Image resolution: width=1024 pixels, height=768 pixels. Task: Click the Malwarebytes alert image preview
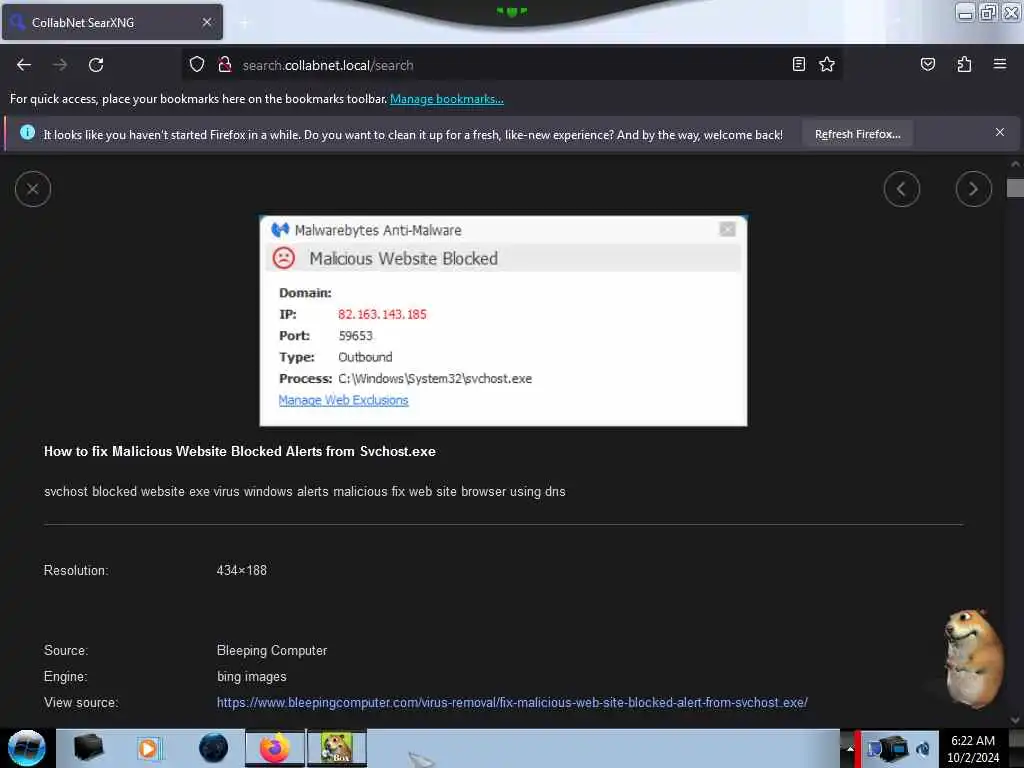pyautogui.click(x=503, y=321)
